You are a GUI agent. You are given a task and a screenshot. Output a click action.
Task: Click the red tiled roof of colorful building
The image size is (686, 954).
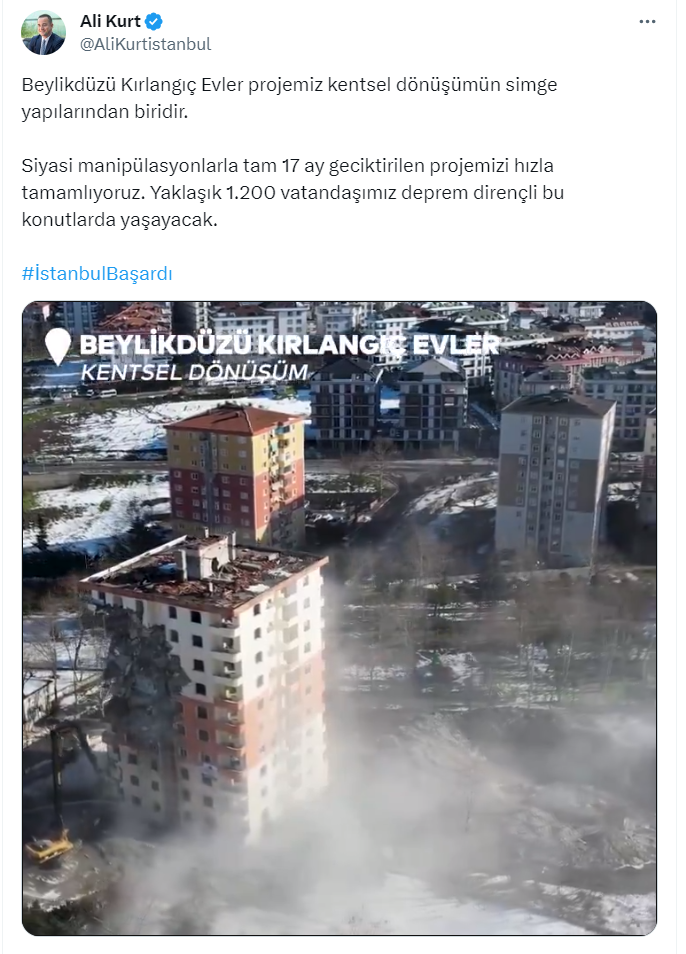[234, 419]
